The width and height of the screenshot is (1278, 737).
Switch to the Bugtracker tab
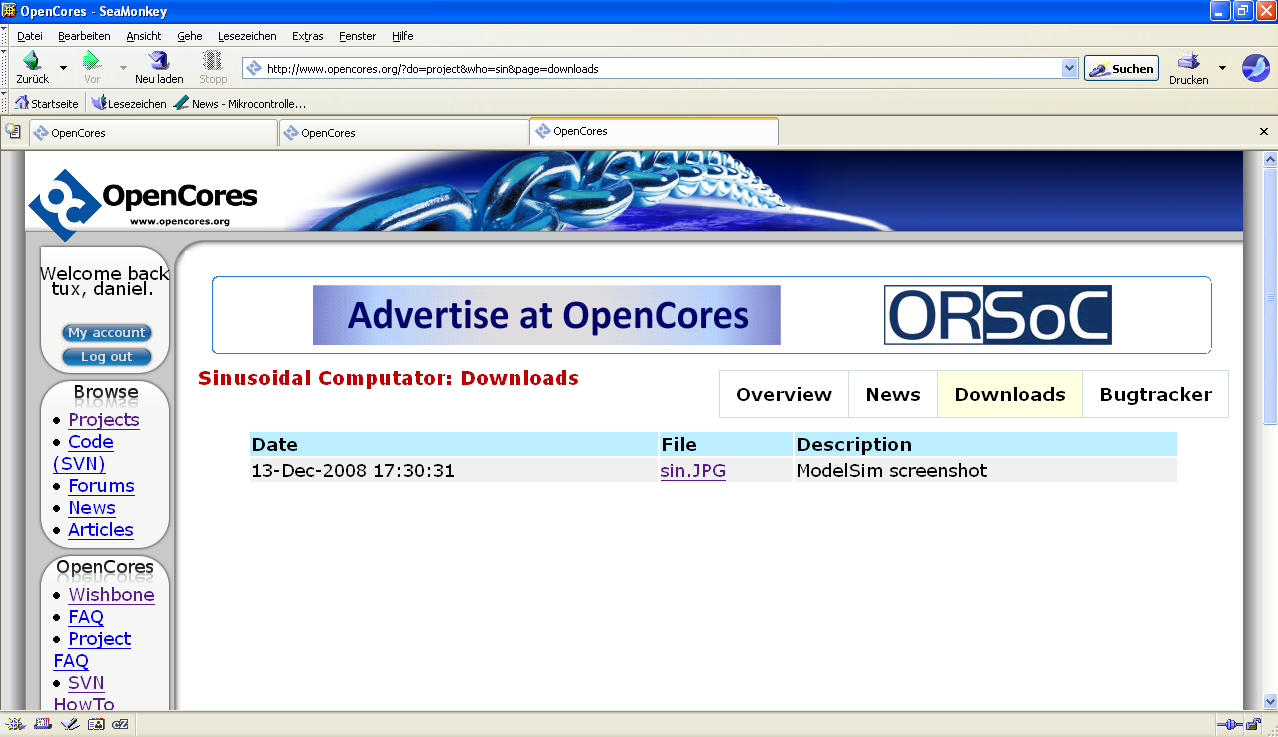[1155, 394]
